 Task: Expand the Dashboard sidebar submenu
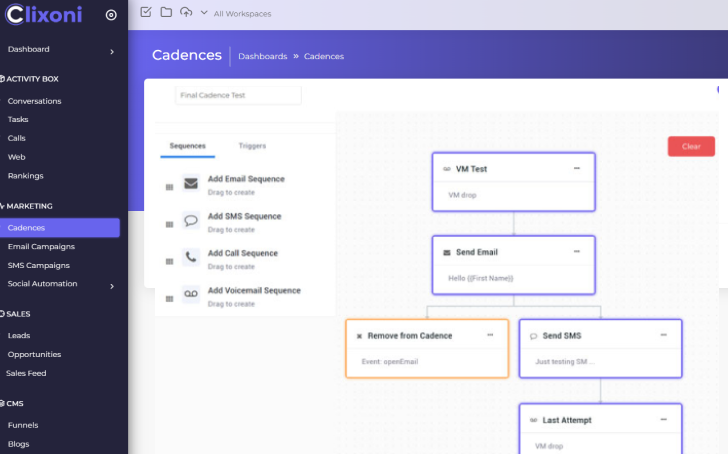tap(111, 50)
